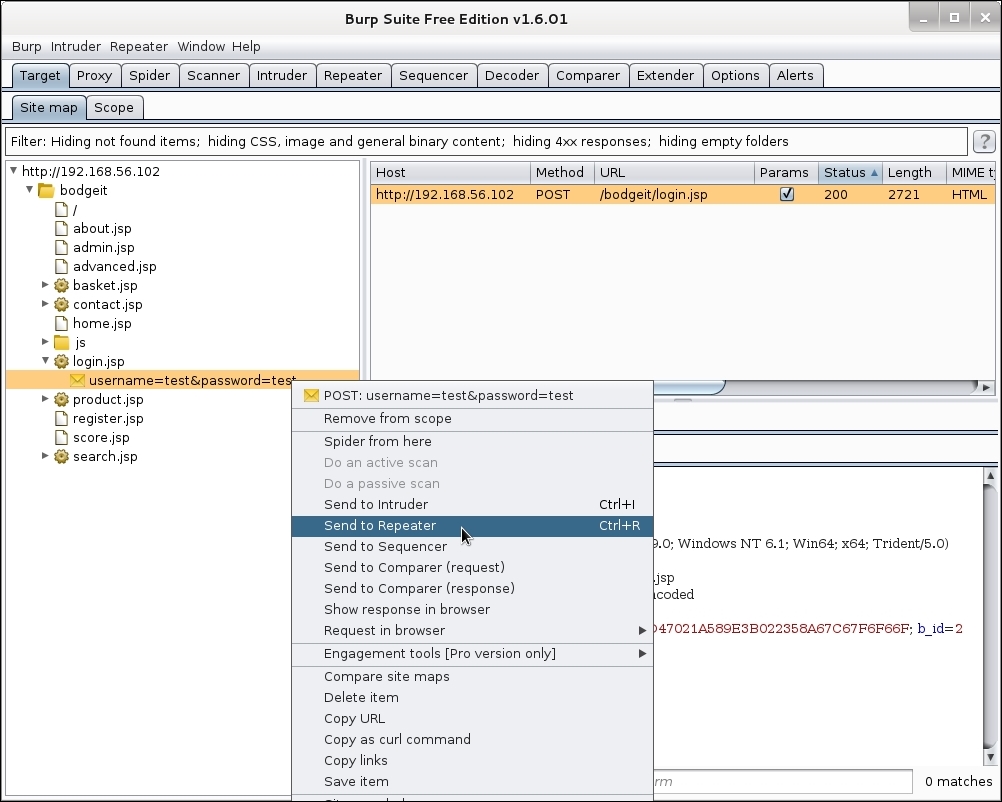Choose Save item menu entry
1002x802 pixels.
pyautogui.click(x=472, y=782)
